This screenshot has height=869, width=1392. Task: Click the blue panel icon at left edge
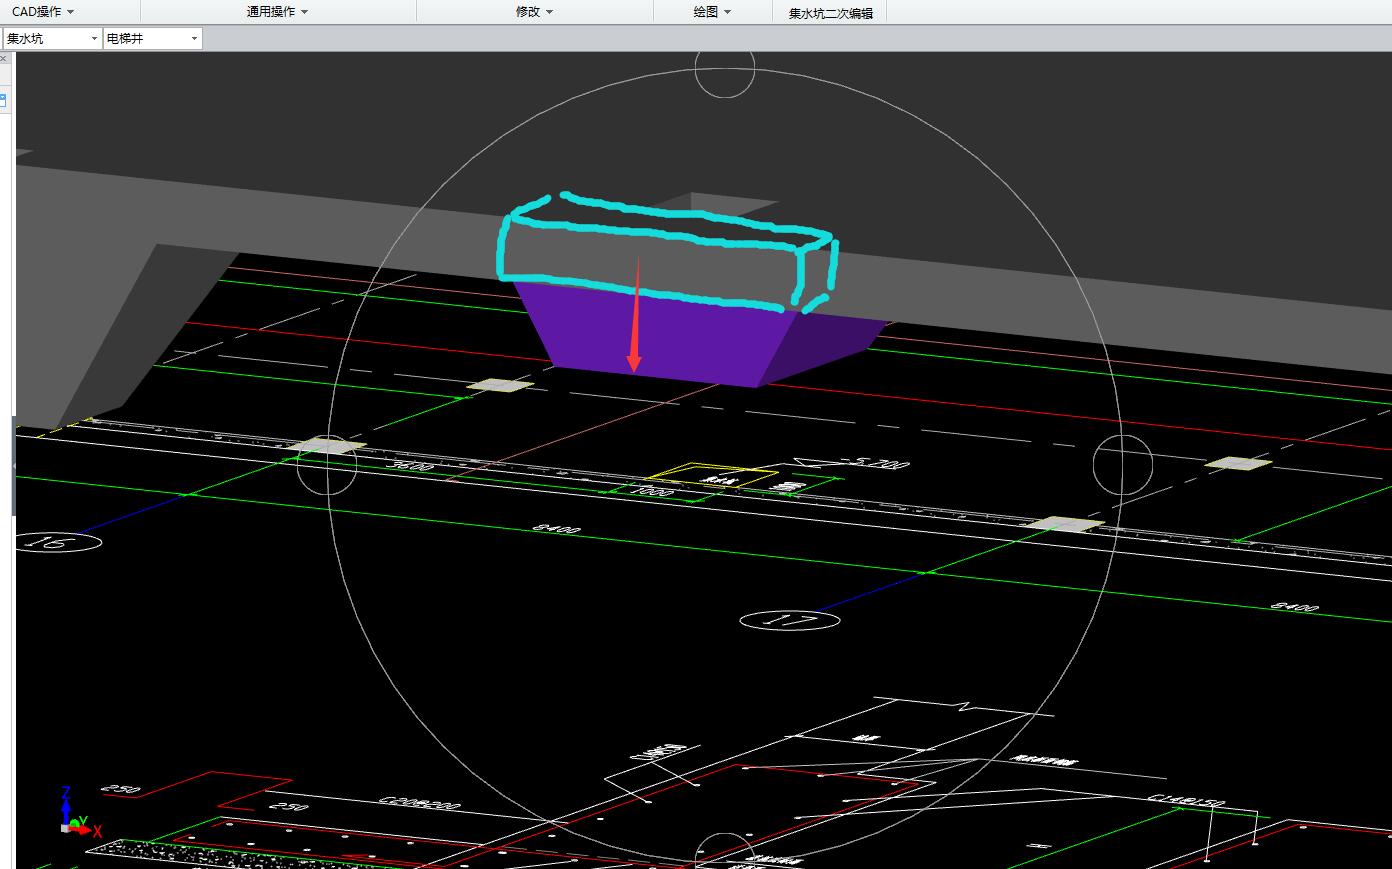point(3,100)
